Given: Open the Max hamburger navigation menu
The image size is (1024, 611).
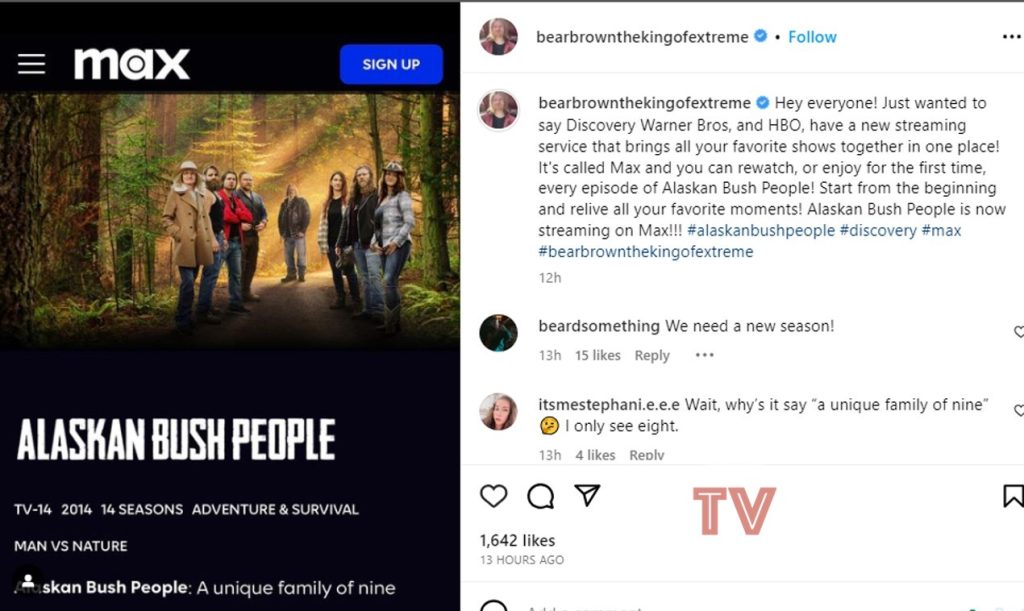Looking at the screenshot, I should (31, 63).
